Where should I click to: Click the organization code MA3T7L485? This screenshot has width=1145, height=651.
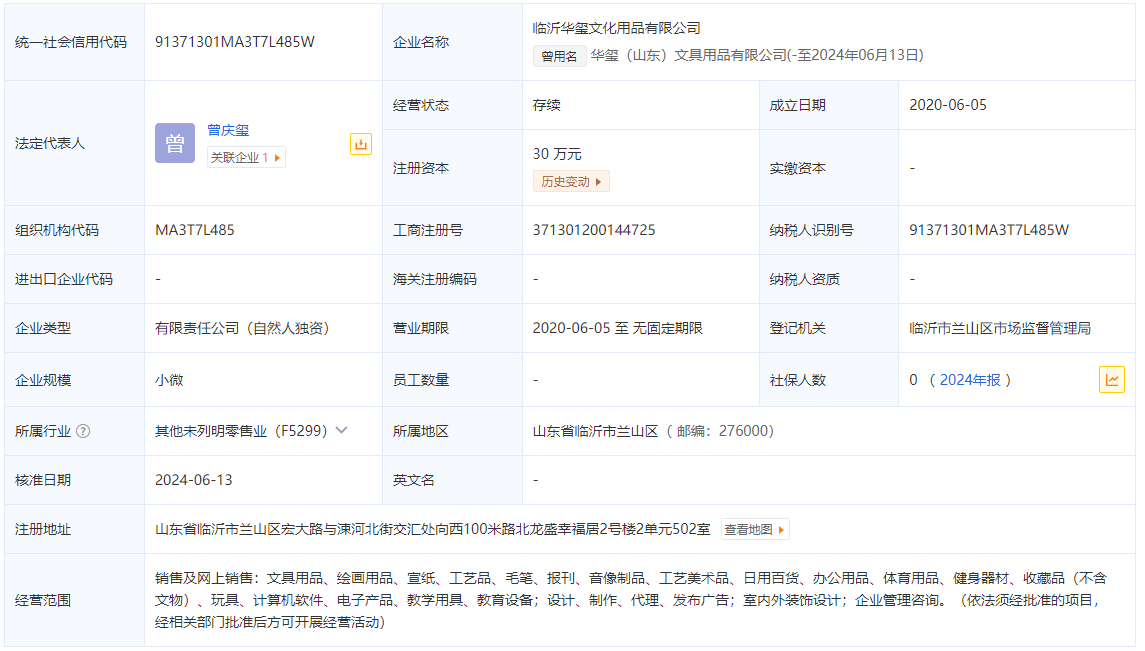[195, 230]
